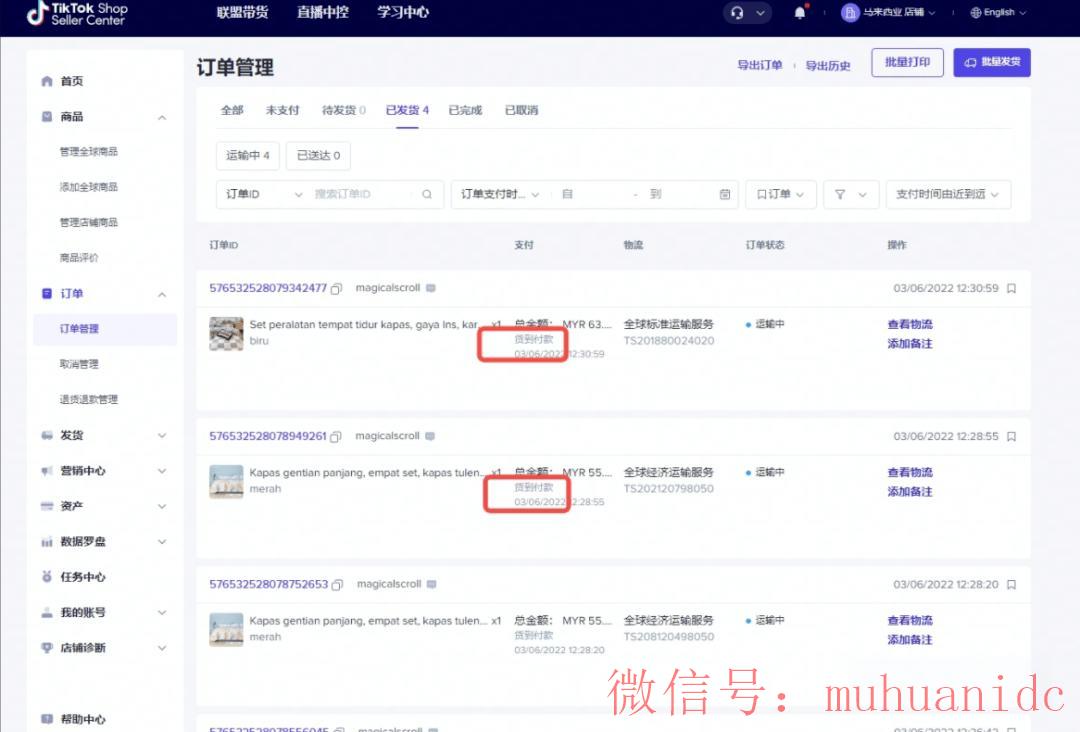The height and width of the screenshot is (732, 1080).
Task: Open chat icon for order 576532528078752653 buyer
Action: [432, 584]
